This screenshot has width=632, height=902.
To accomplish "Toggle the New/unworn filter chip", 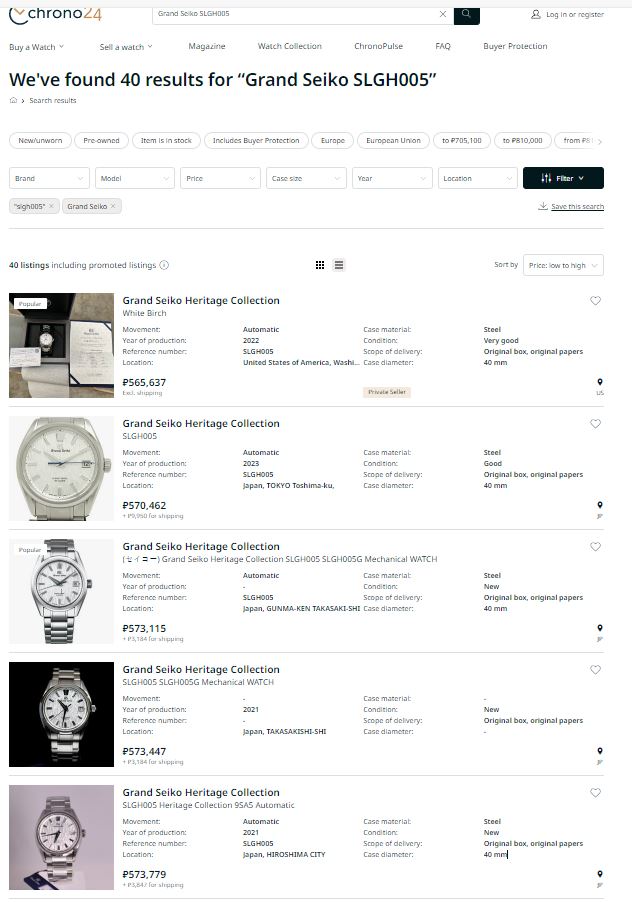I will 40,140.
